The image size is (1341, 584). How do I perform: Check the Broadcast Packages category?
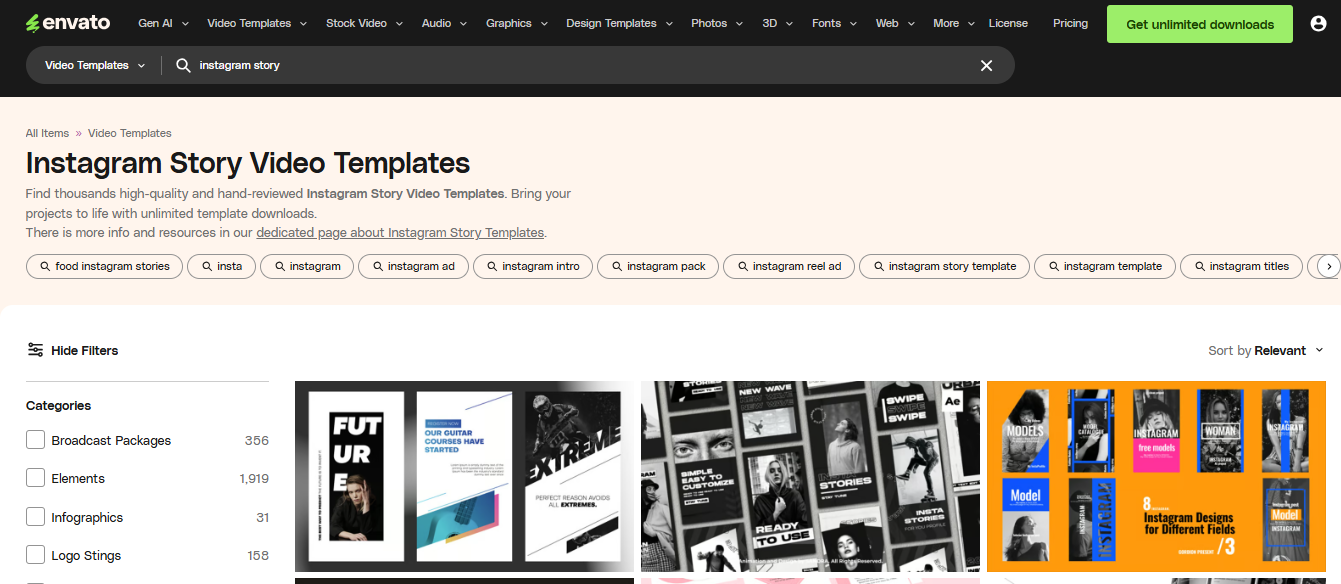[x=35, y=440]
